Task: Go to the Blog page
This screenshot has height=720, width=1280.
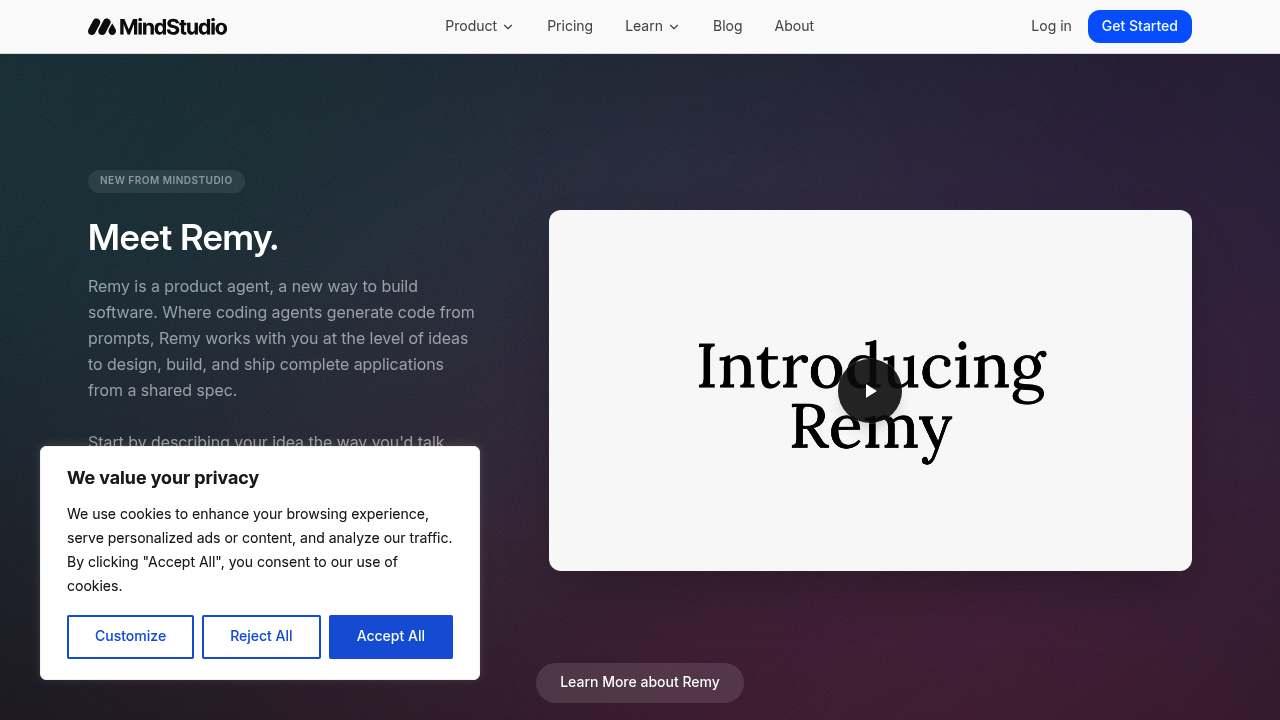Action: coord(728,26)
